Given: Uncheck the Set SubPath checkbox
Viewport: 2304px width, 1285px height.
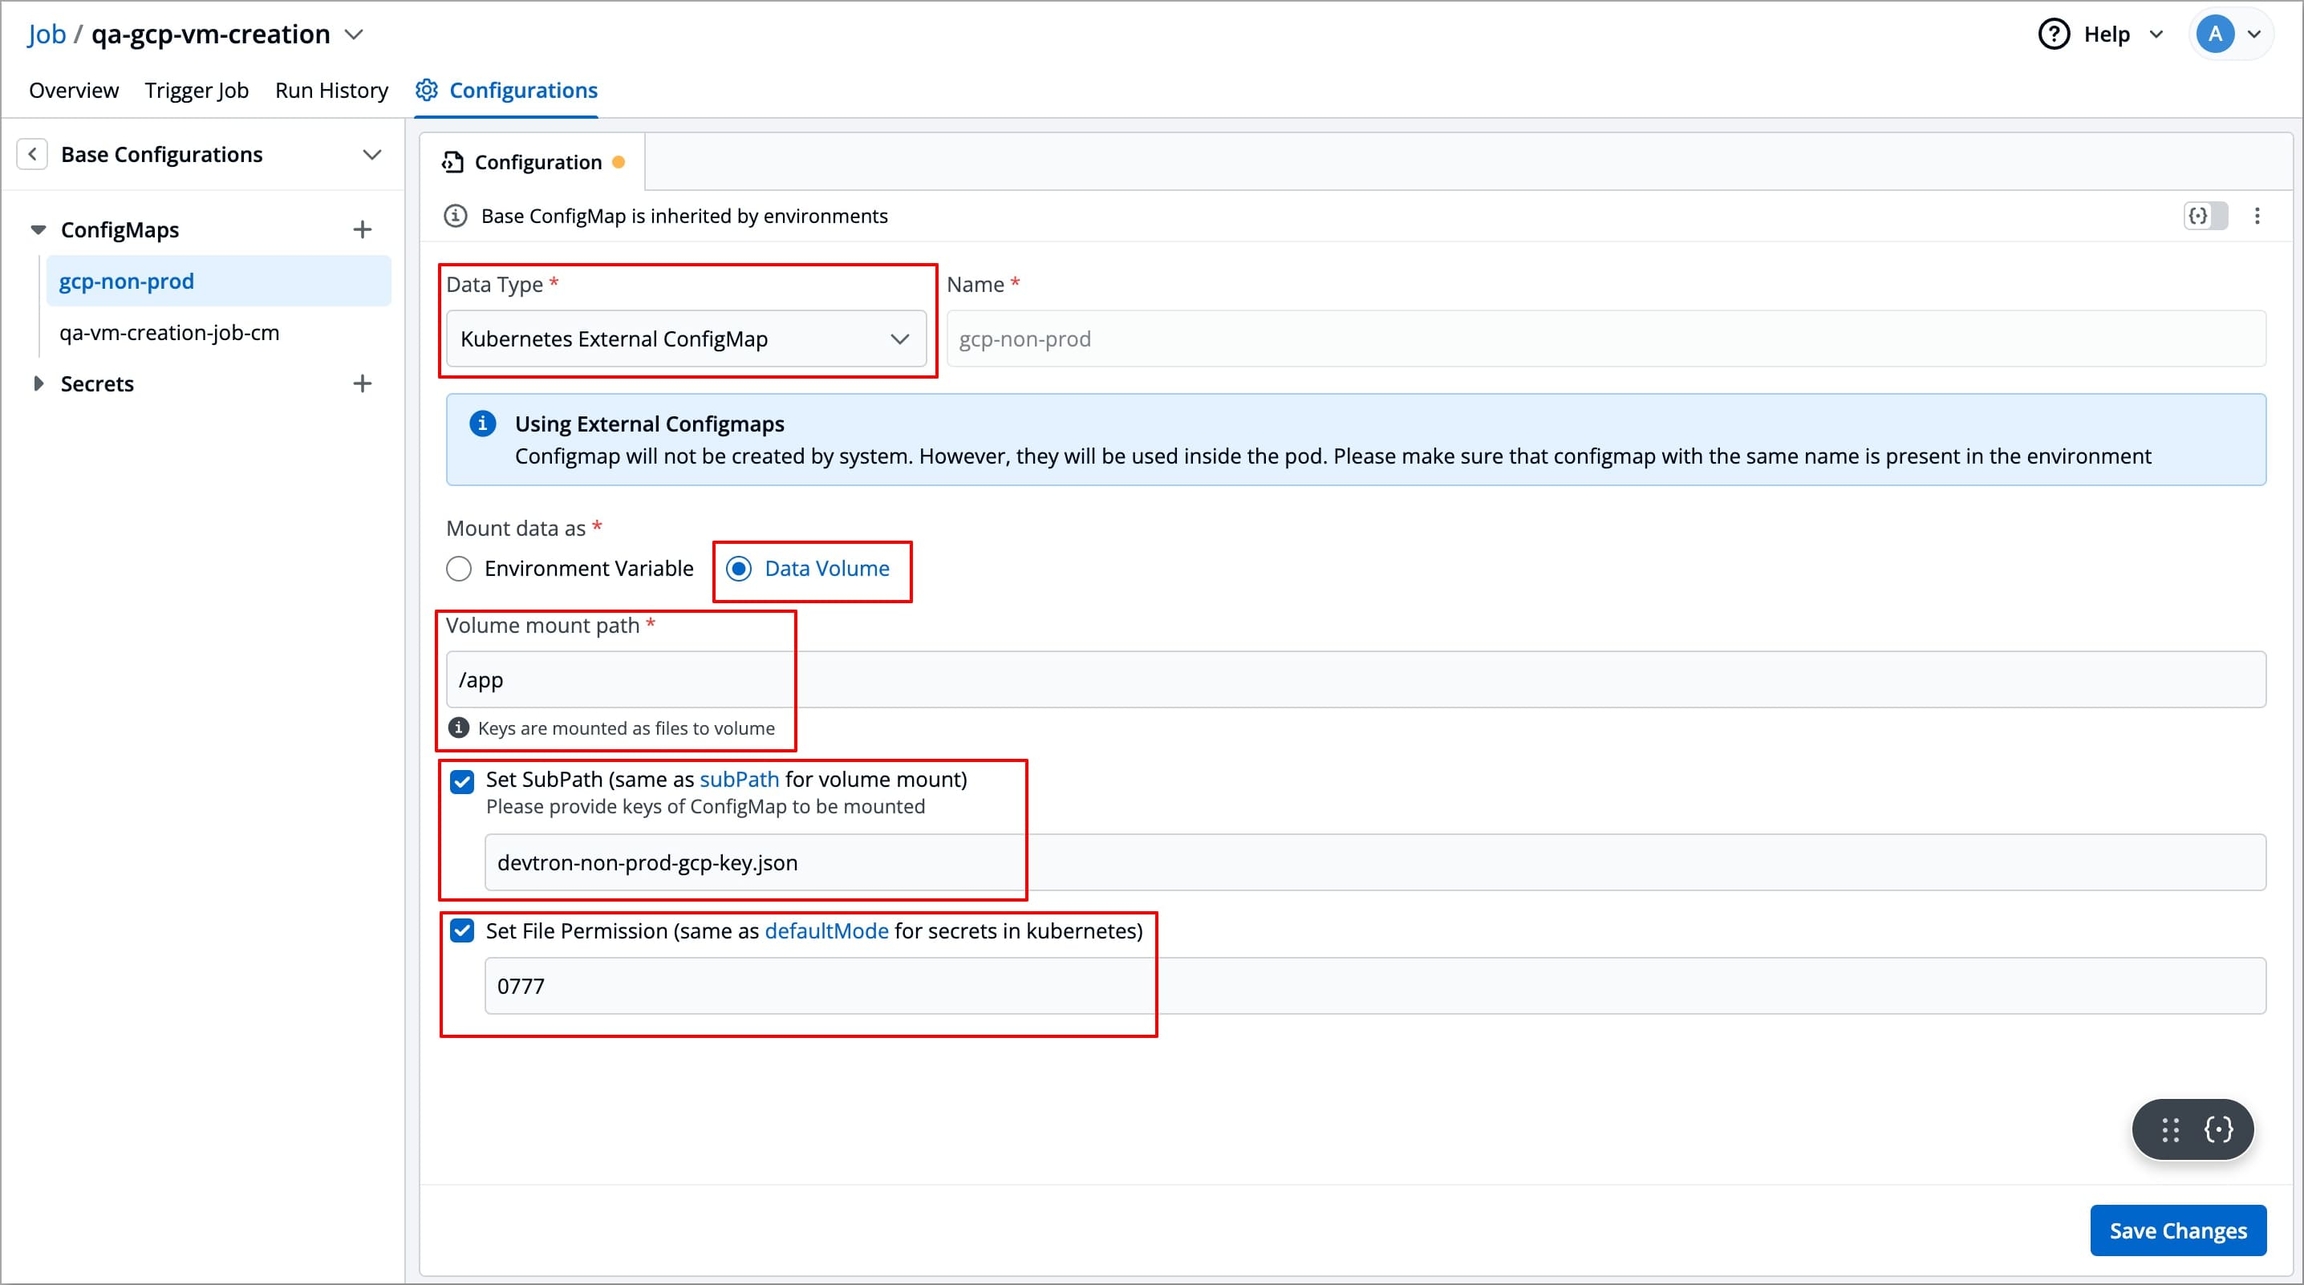Looking at the screenshot, I should tap(462, 781).
